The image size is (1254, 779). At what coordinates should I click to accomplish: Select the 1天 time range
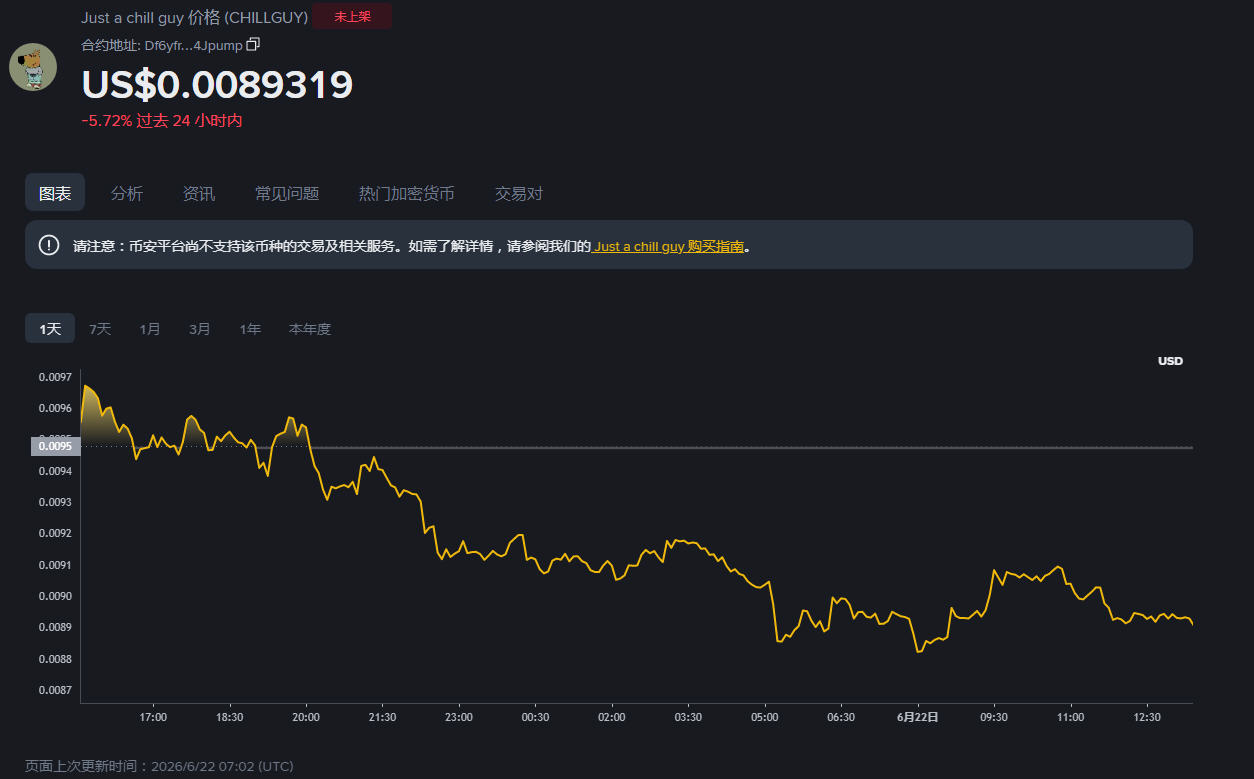point(50,328)
